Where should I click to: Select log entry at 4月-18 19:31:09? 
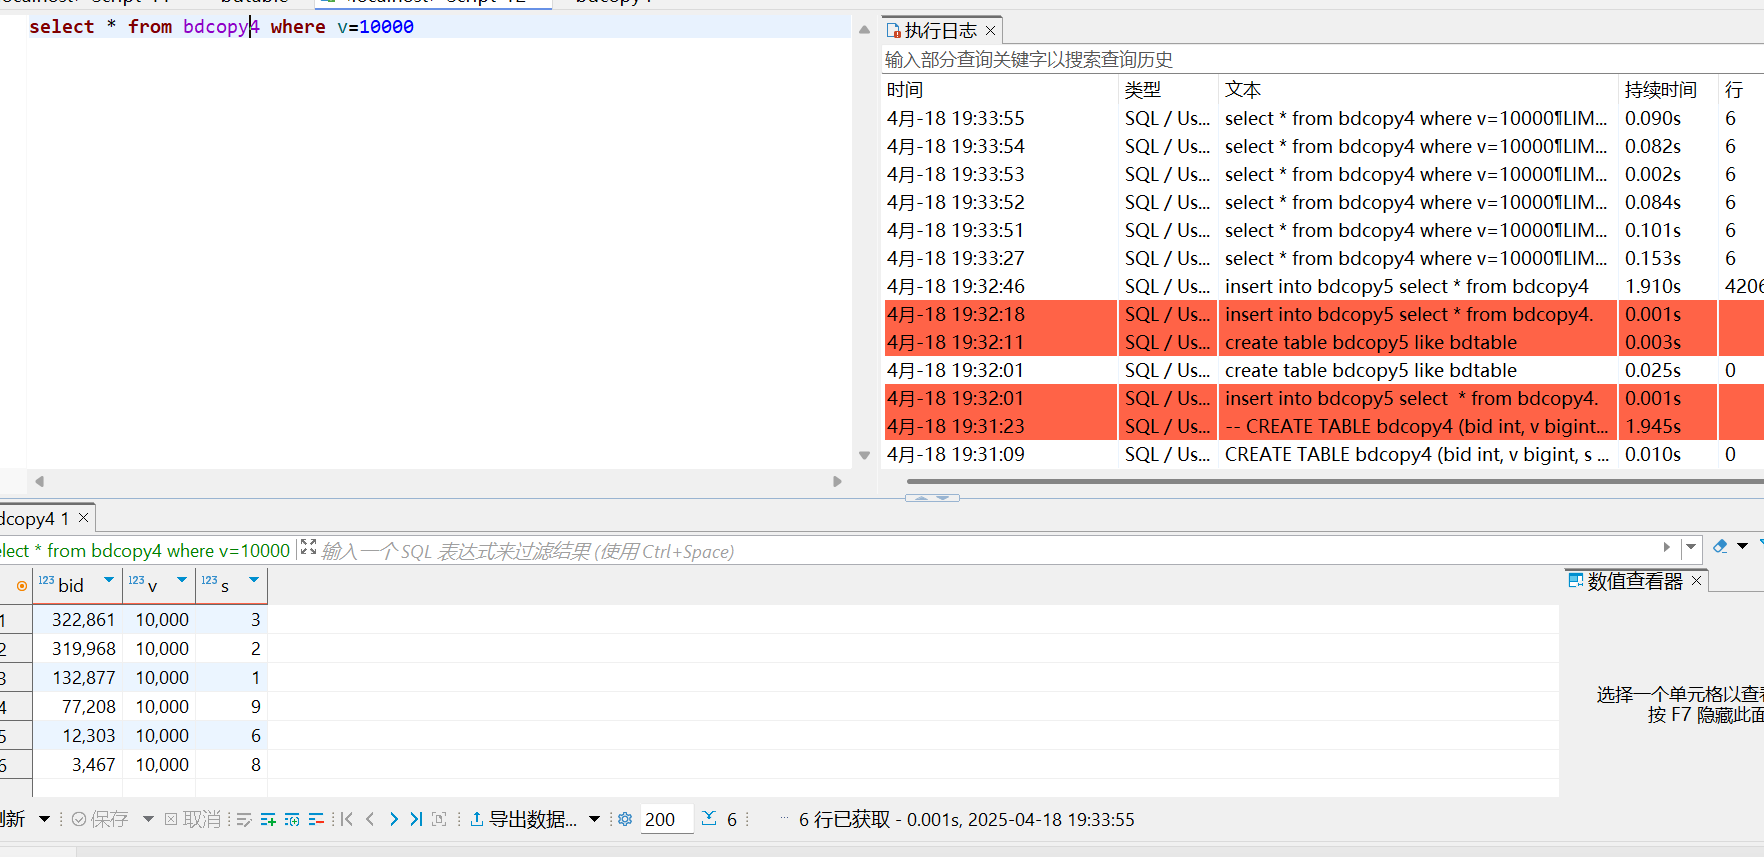[1322, 454]
